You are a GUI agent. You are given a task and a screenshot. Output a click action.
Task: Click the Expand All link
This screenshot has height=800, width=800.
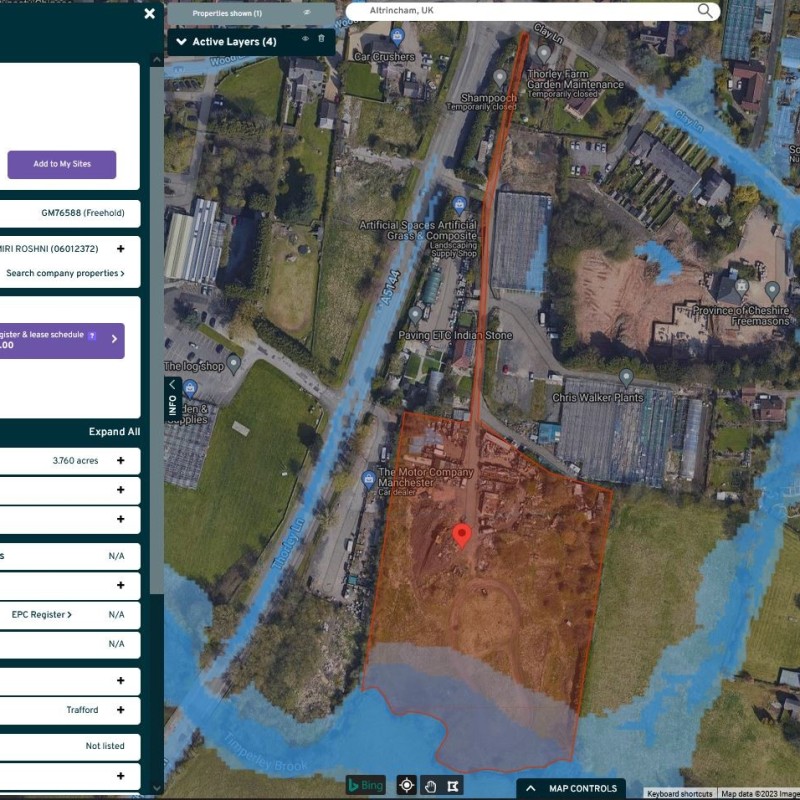[114, 432]
